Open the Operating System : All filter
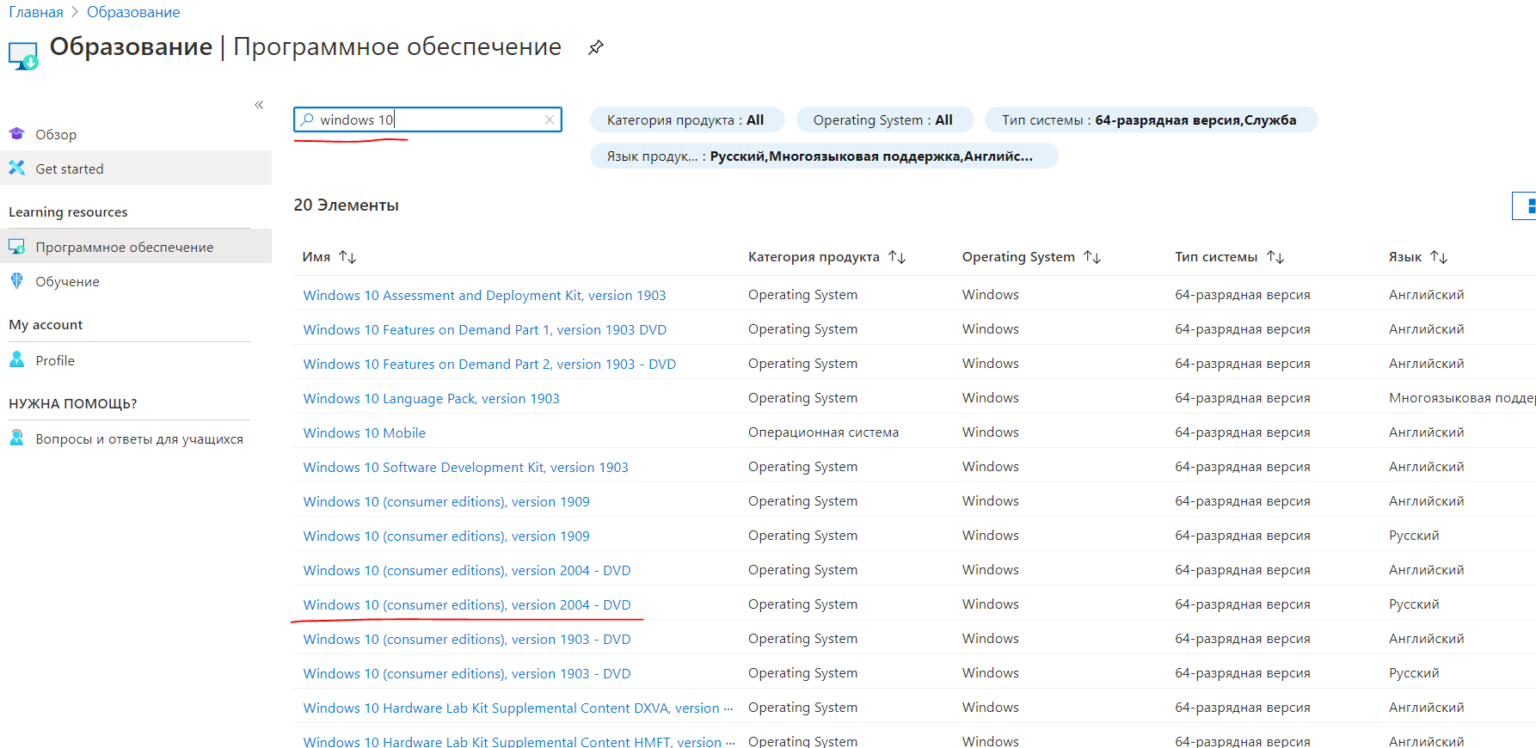1536x748 pixels. point(883,120)
